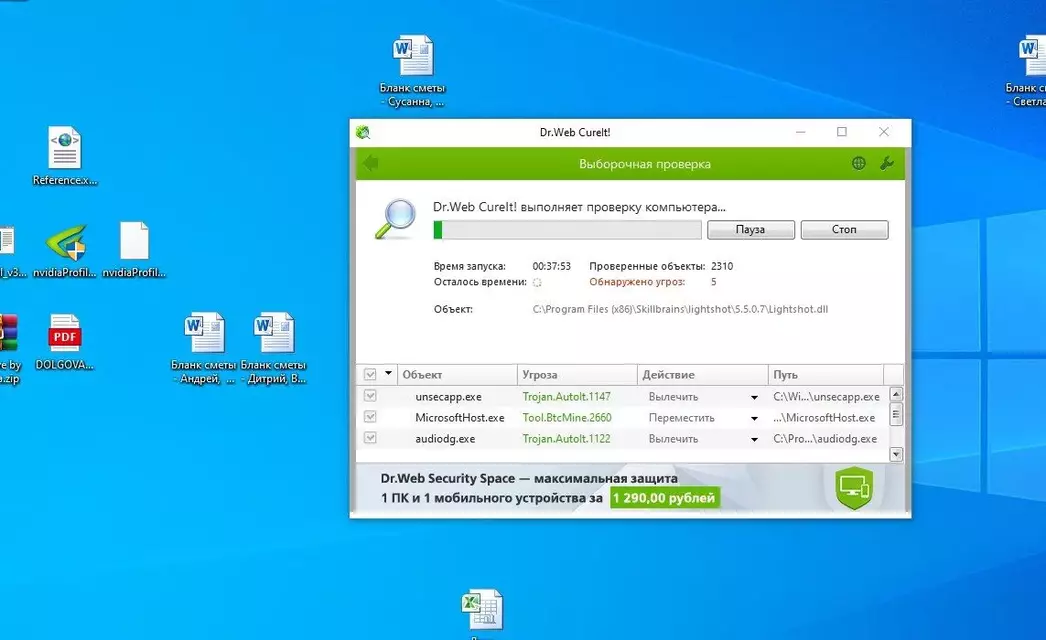Image resolution: width=1046 pixels, height=640 pixels.
Task: Click the threat list scroll up arrow
Action: coord(896,394)
